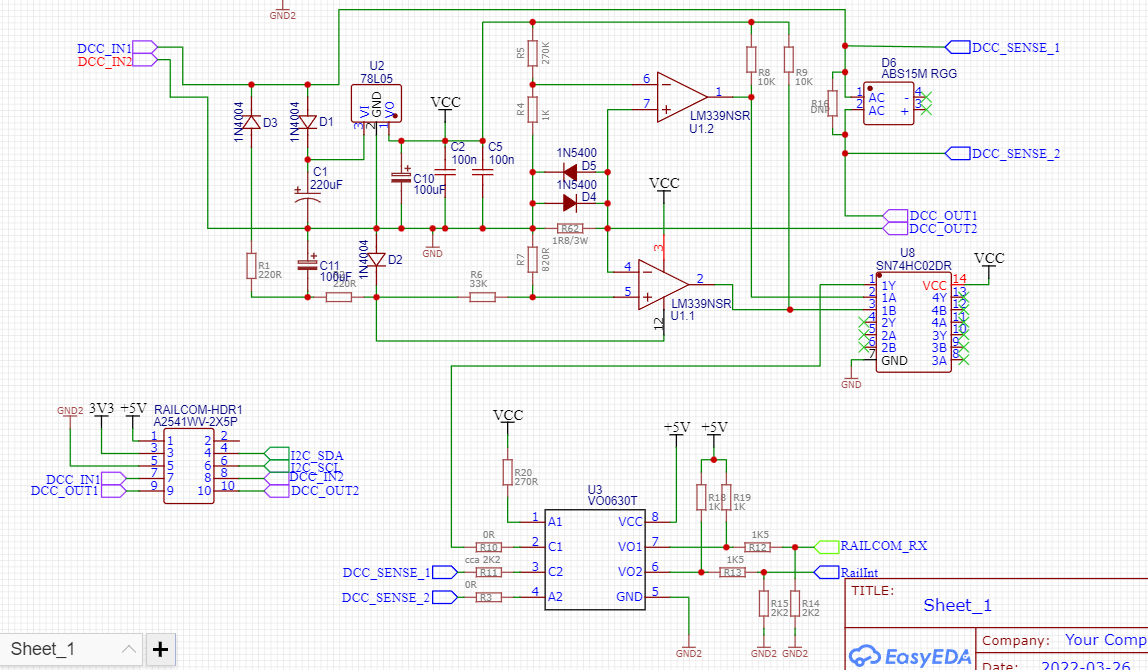The width and height of the screenshot is (1148, 670).
Task: Select resistor R6 33K
Action: click(x=482, y=297)
